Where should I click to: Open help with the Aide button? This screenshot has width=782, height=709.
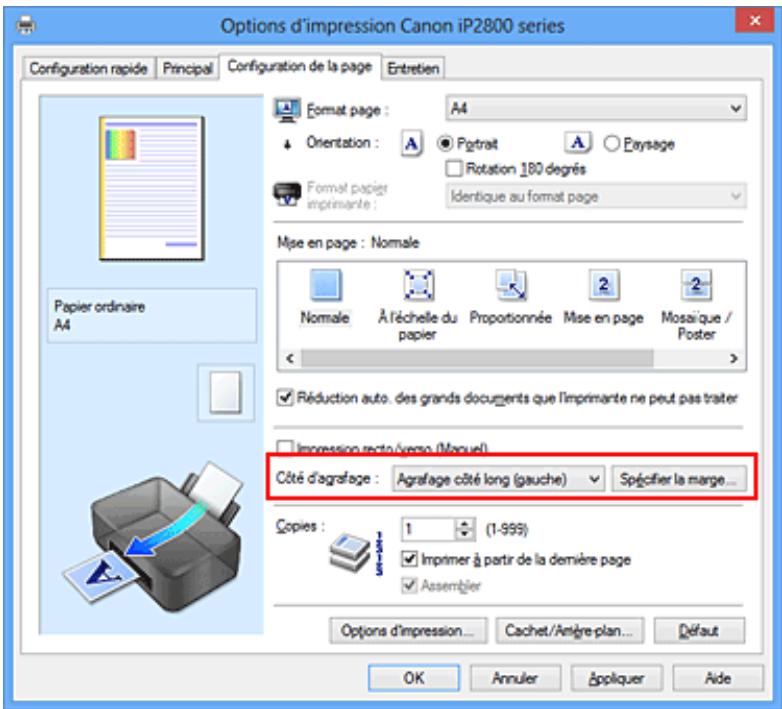[x=718, y=678]
